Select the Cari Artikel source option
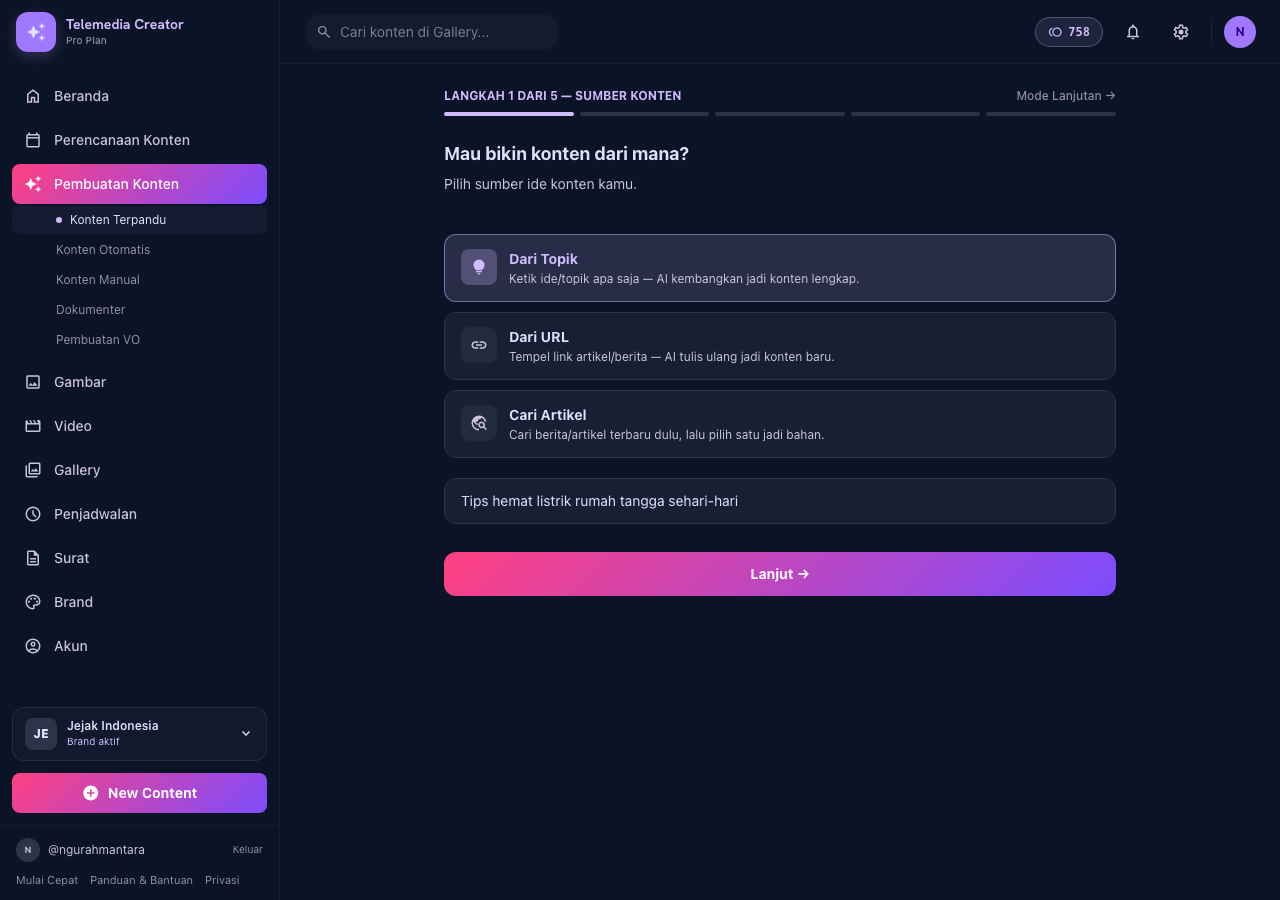This screenshot has height=900, width=1280. point(780,424)
